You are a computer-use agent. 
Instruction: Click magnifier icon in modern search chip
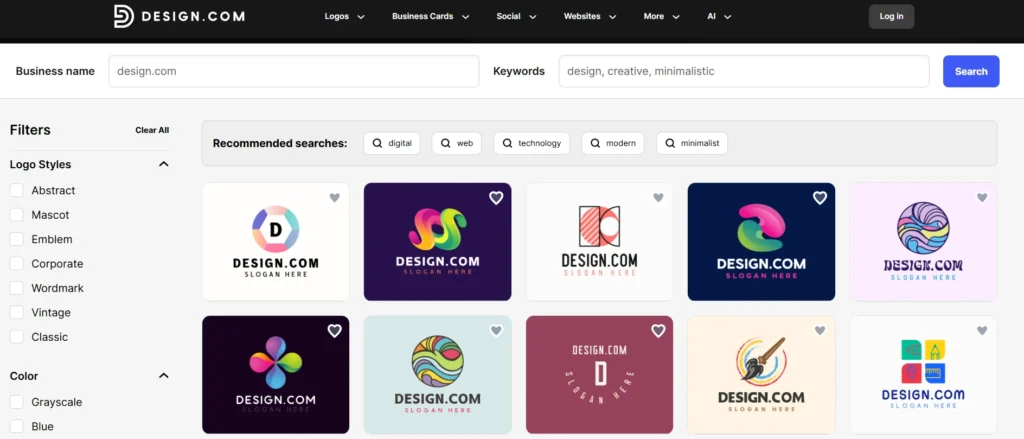[x=595, y=143]
